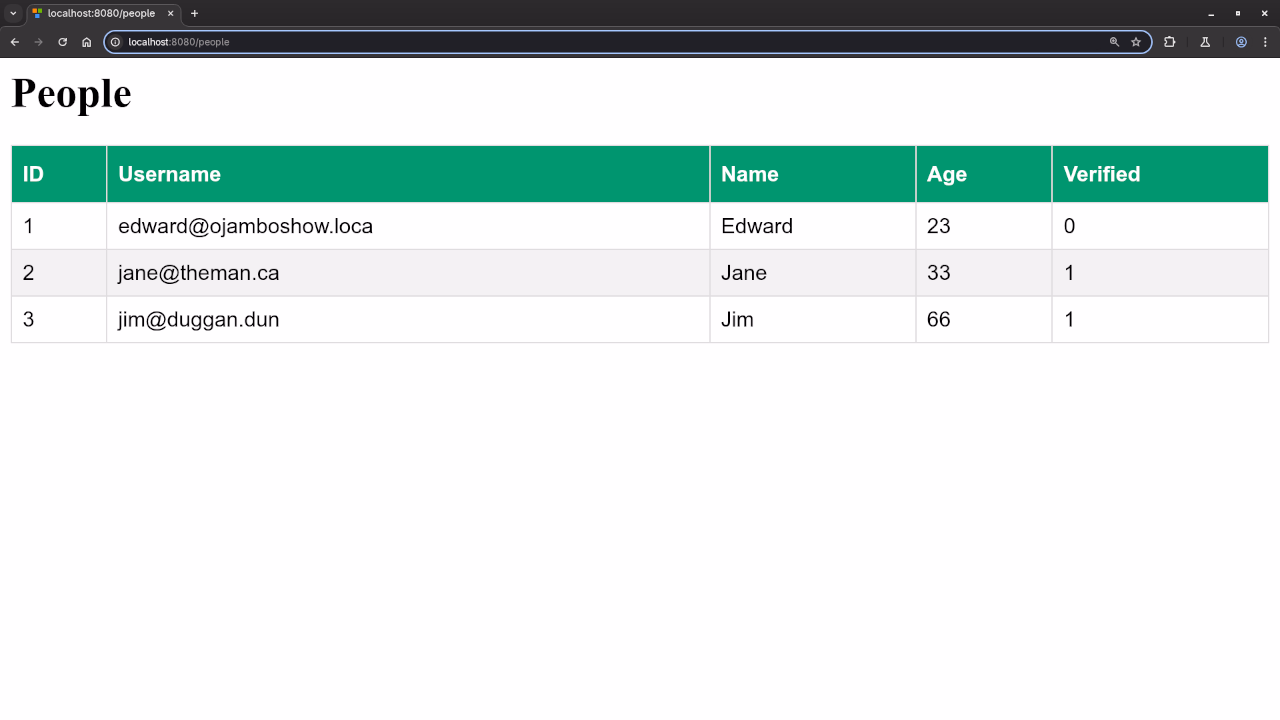Open a new tab with plus

[194, 14]
